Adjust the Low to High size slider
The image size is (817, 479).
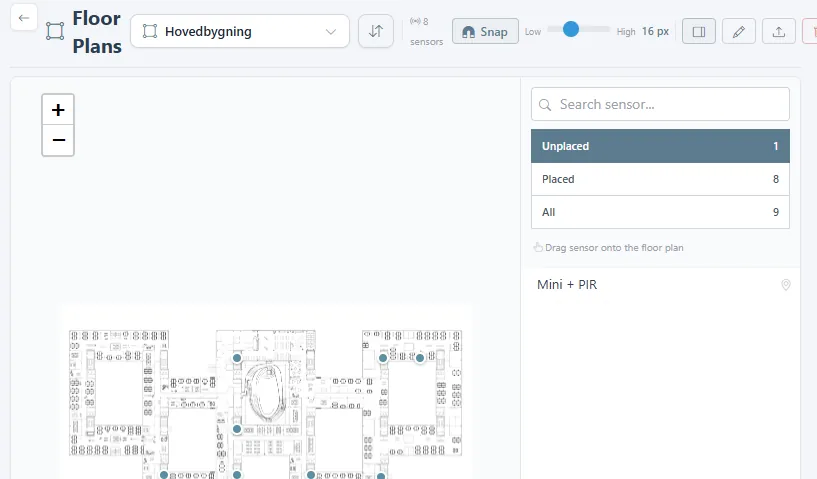578,29
